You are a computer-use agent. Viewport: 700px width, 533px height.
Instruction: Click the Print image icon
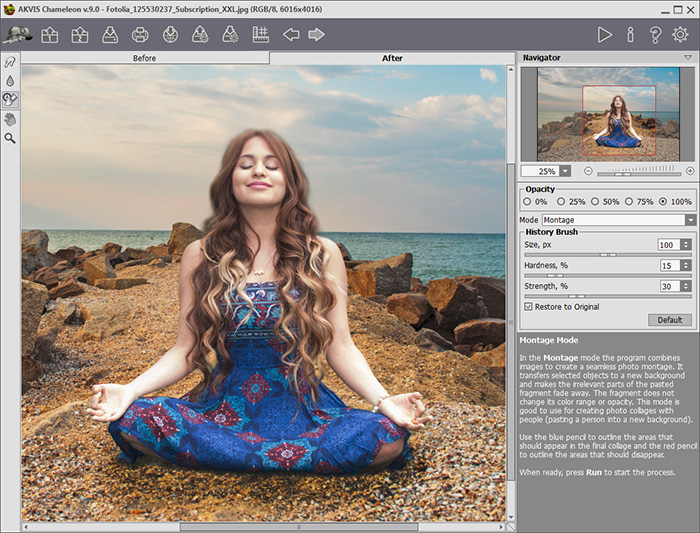coord(140,35)
